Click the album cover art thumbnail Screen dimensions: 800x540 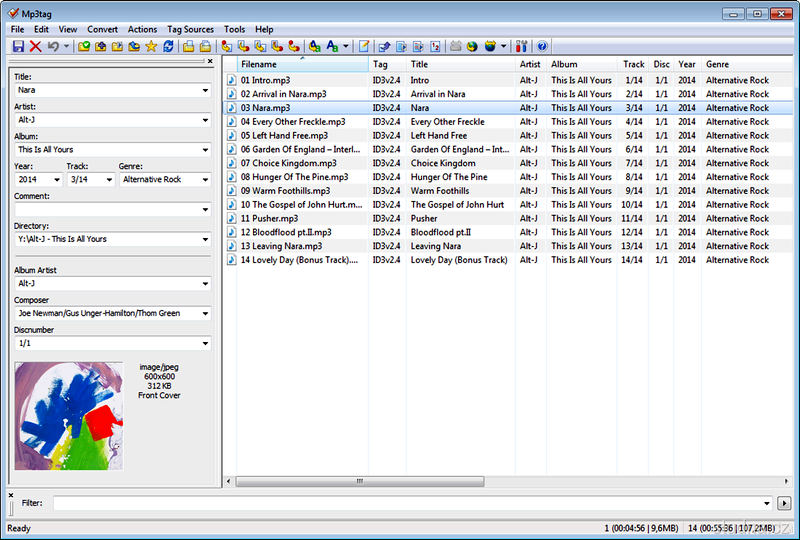coord(69,416)
